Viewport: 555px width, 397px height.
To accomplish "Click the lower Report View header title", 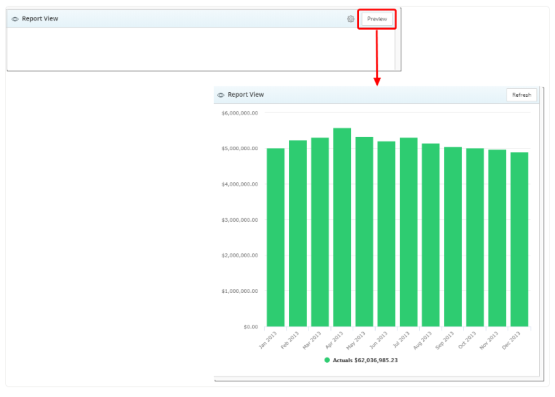I will [x=246, y=94].
